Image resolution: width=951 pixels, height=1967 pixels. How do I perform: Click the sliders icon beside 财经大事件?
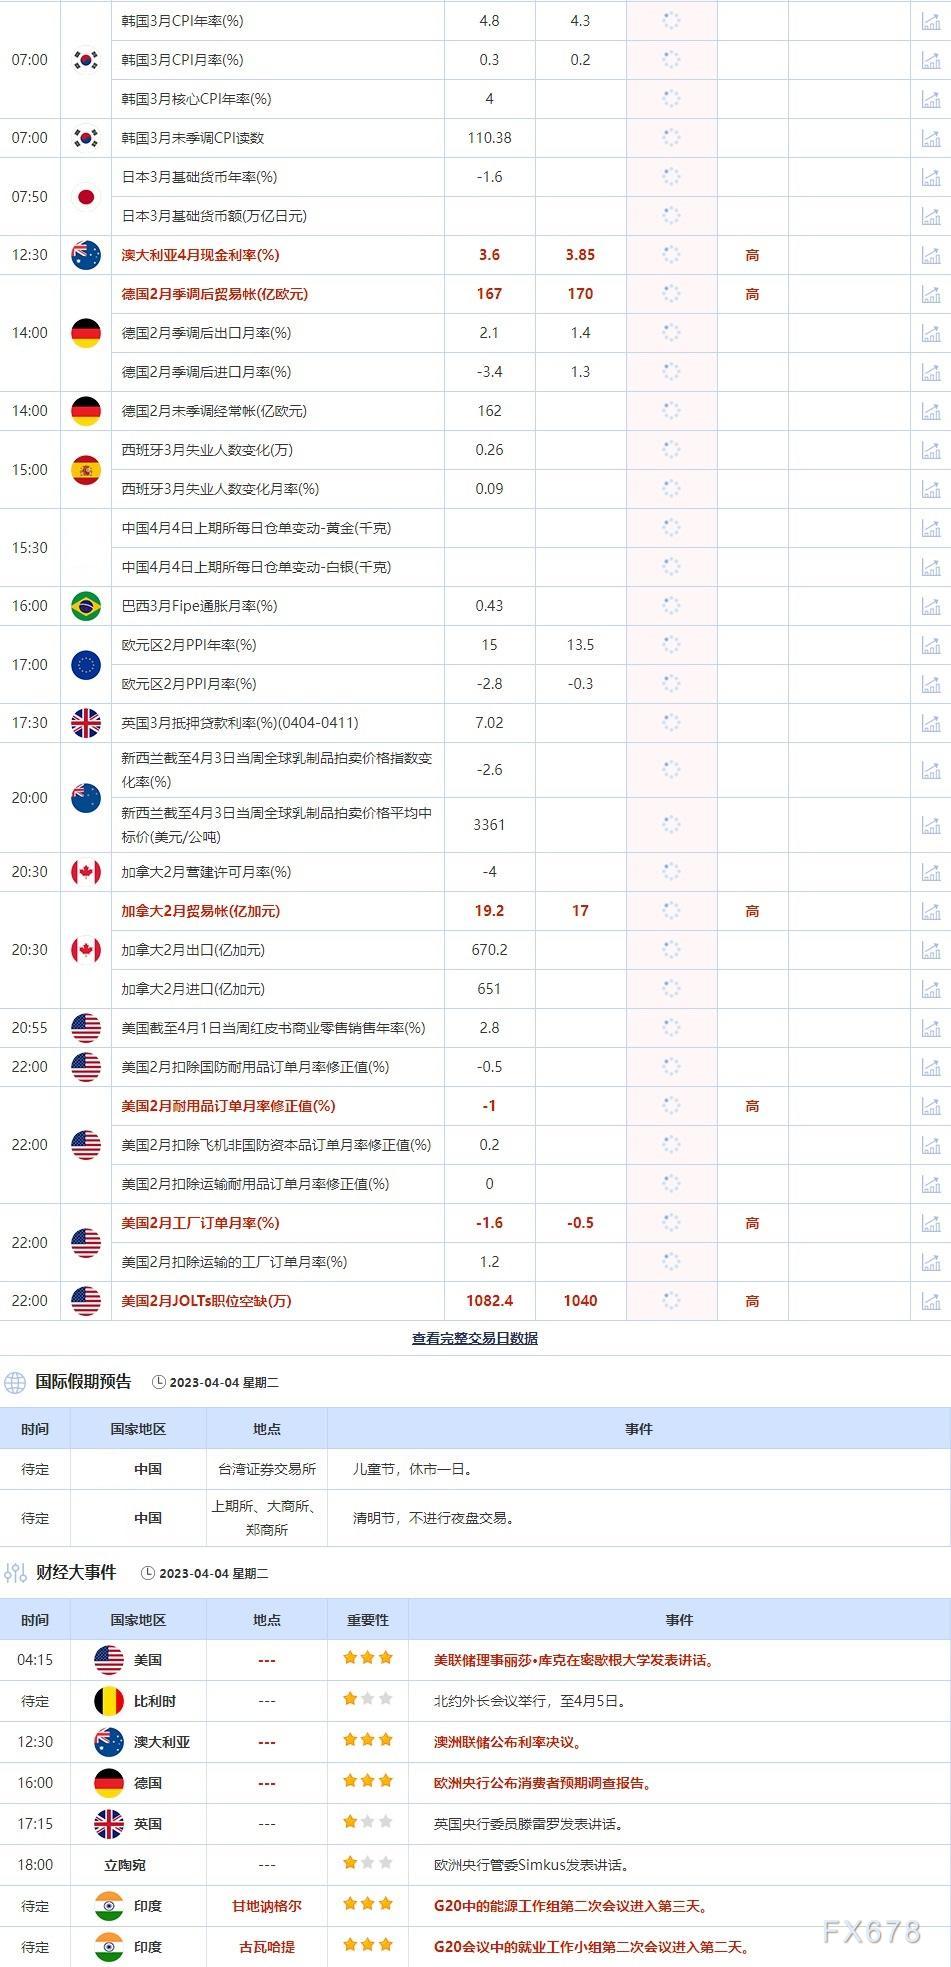tap(15, 1573)
